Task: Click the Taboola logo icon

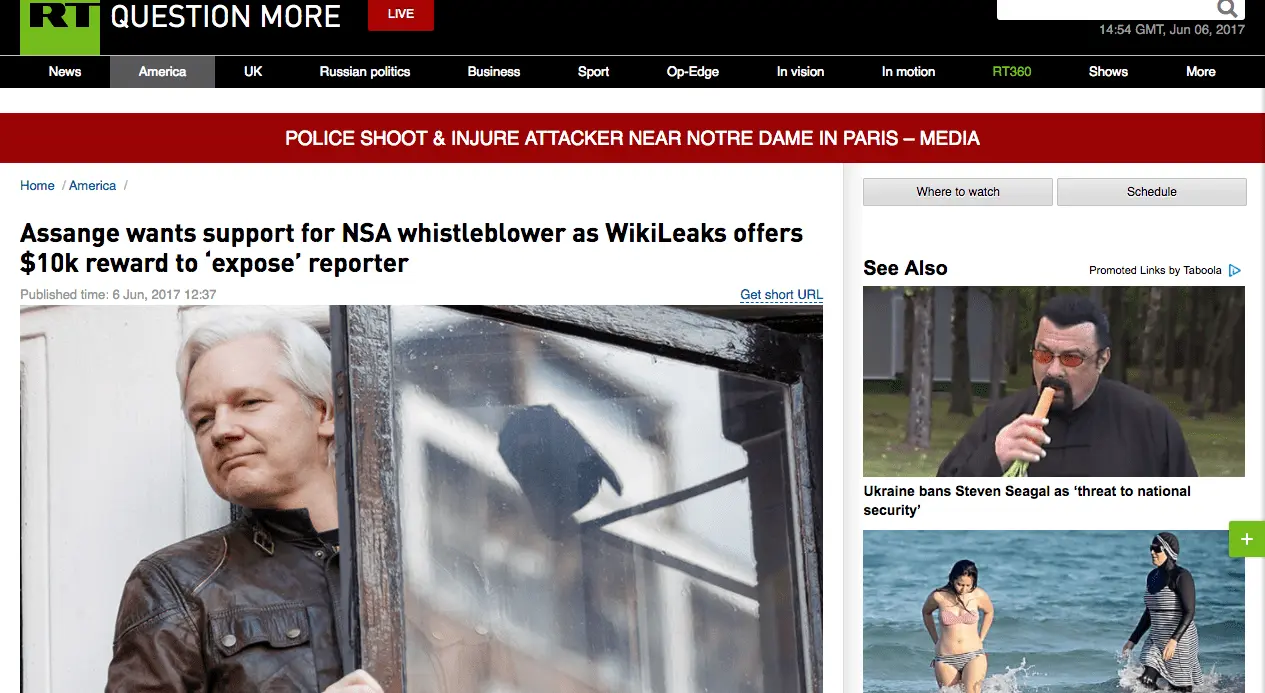Action: [1235, 270]
